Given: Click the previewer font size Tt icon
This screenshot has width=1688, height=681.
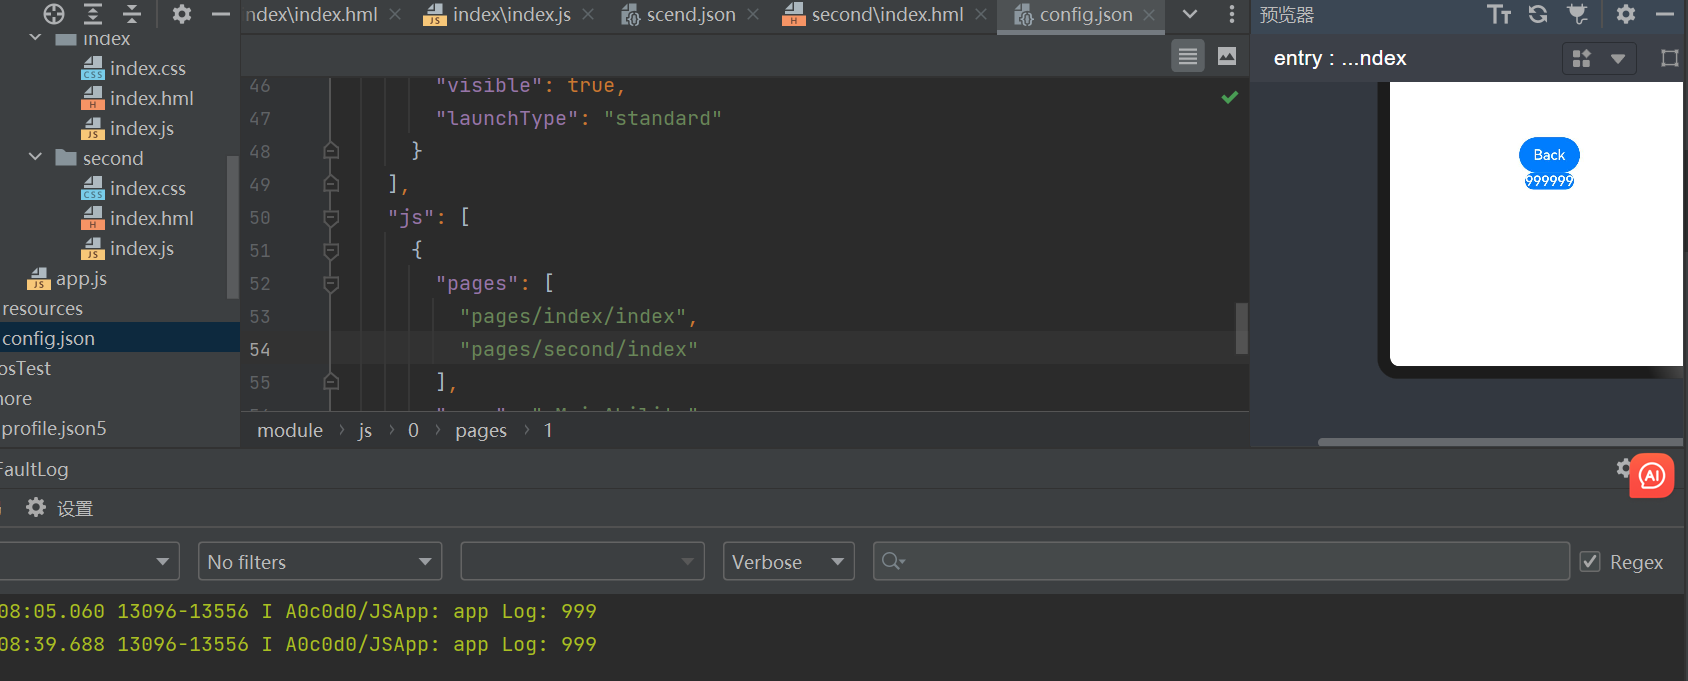Looking at the screenshot, I should [1498, 14].
